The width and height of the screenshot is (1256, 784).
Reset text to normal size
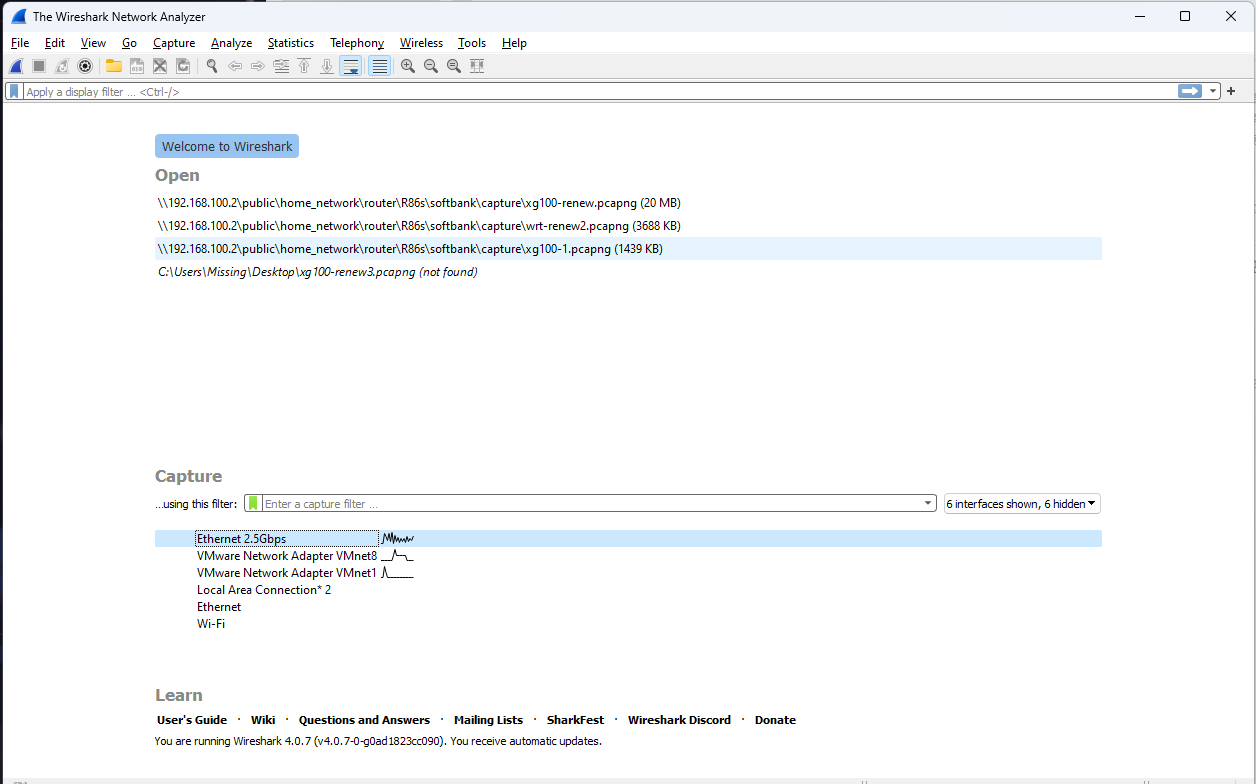click(454, 66)
